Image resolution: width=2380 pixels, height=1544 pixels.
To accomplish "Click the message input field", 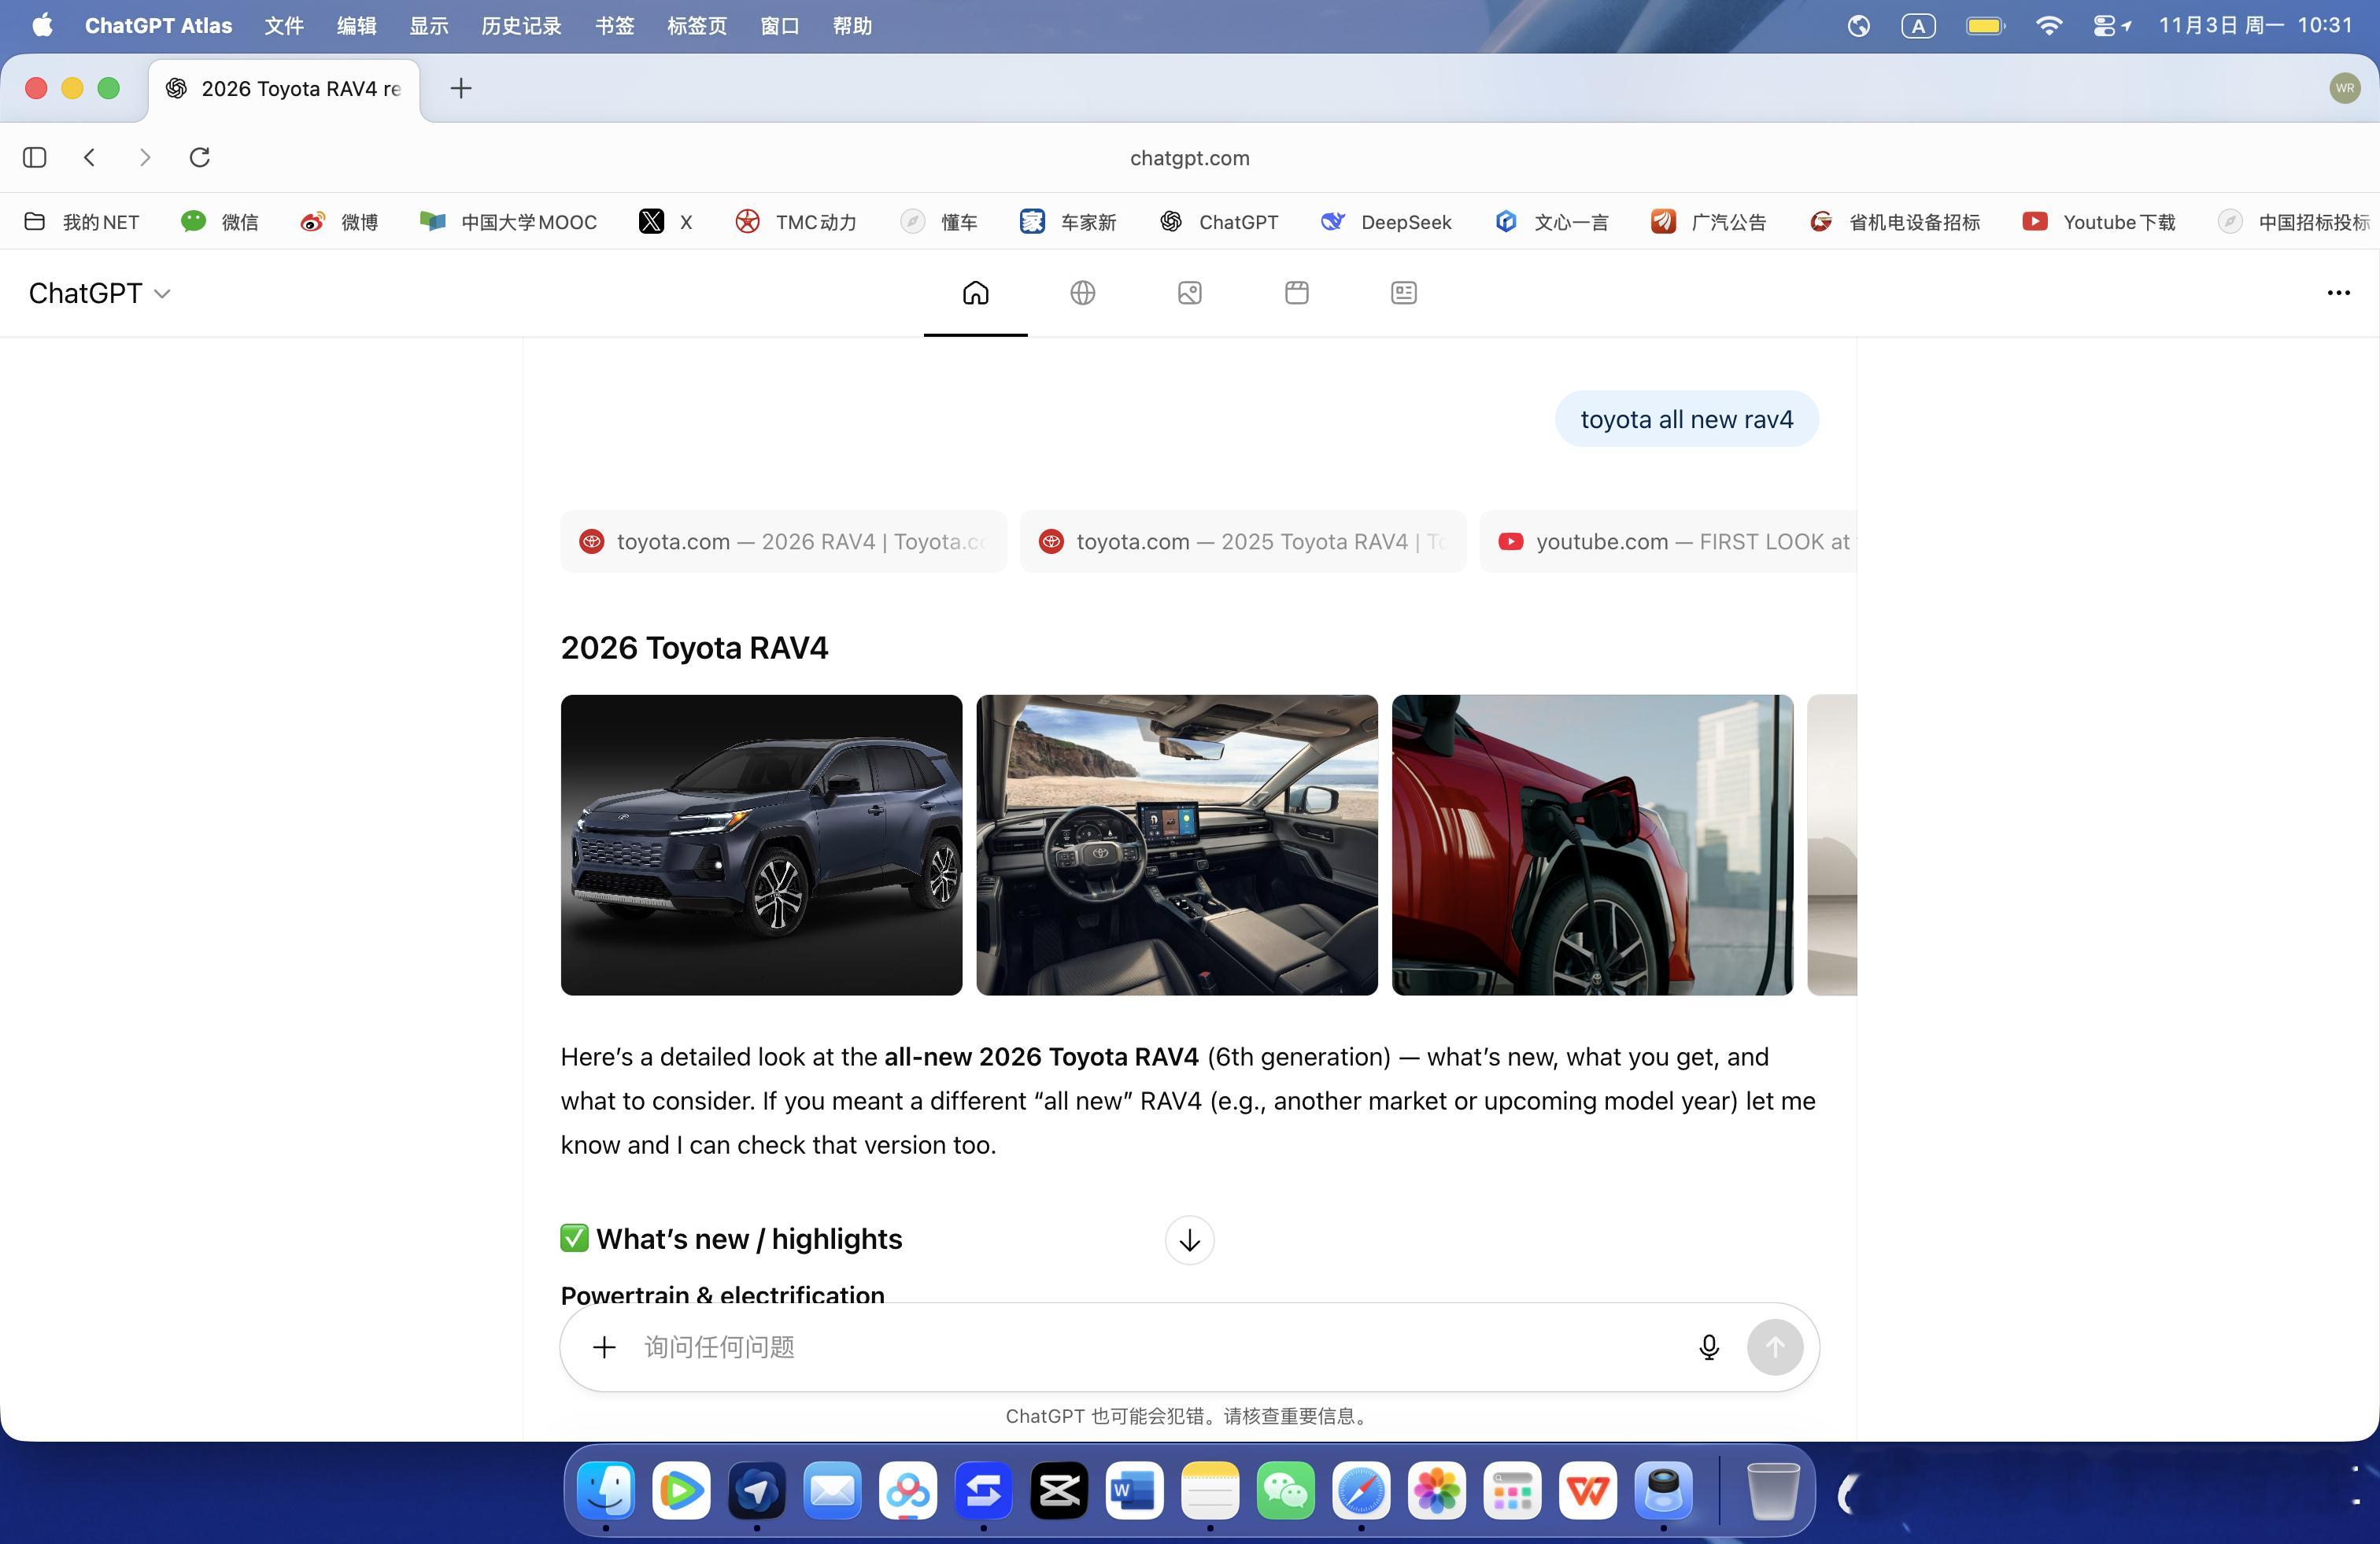I will click(1150, 1347).
